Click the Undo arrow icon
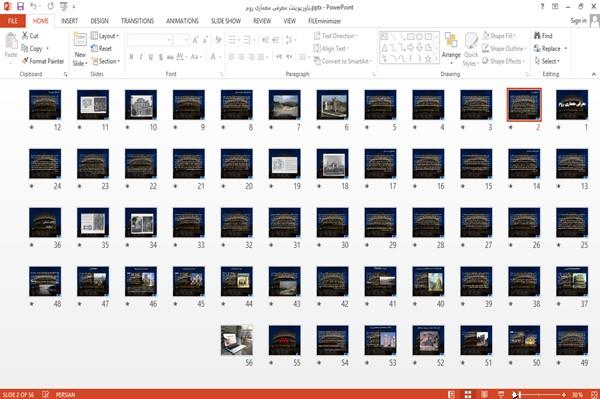 coord(33,7)
